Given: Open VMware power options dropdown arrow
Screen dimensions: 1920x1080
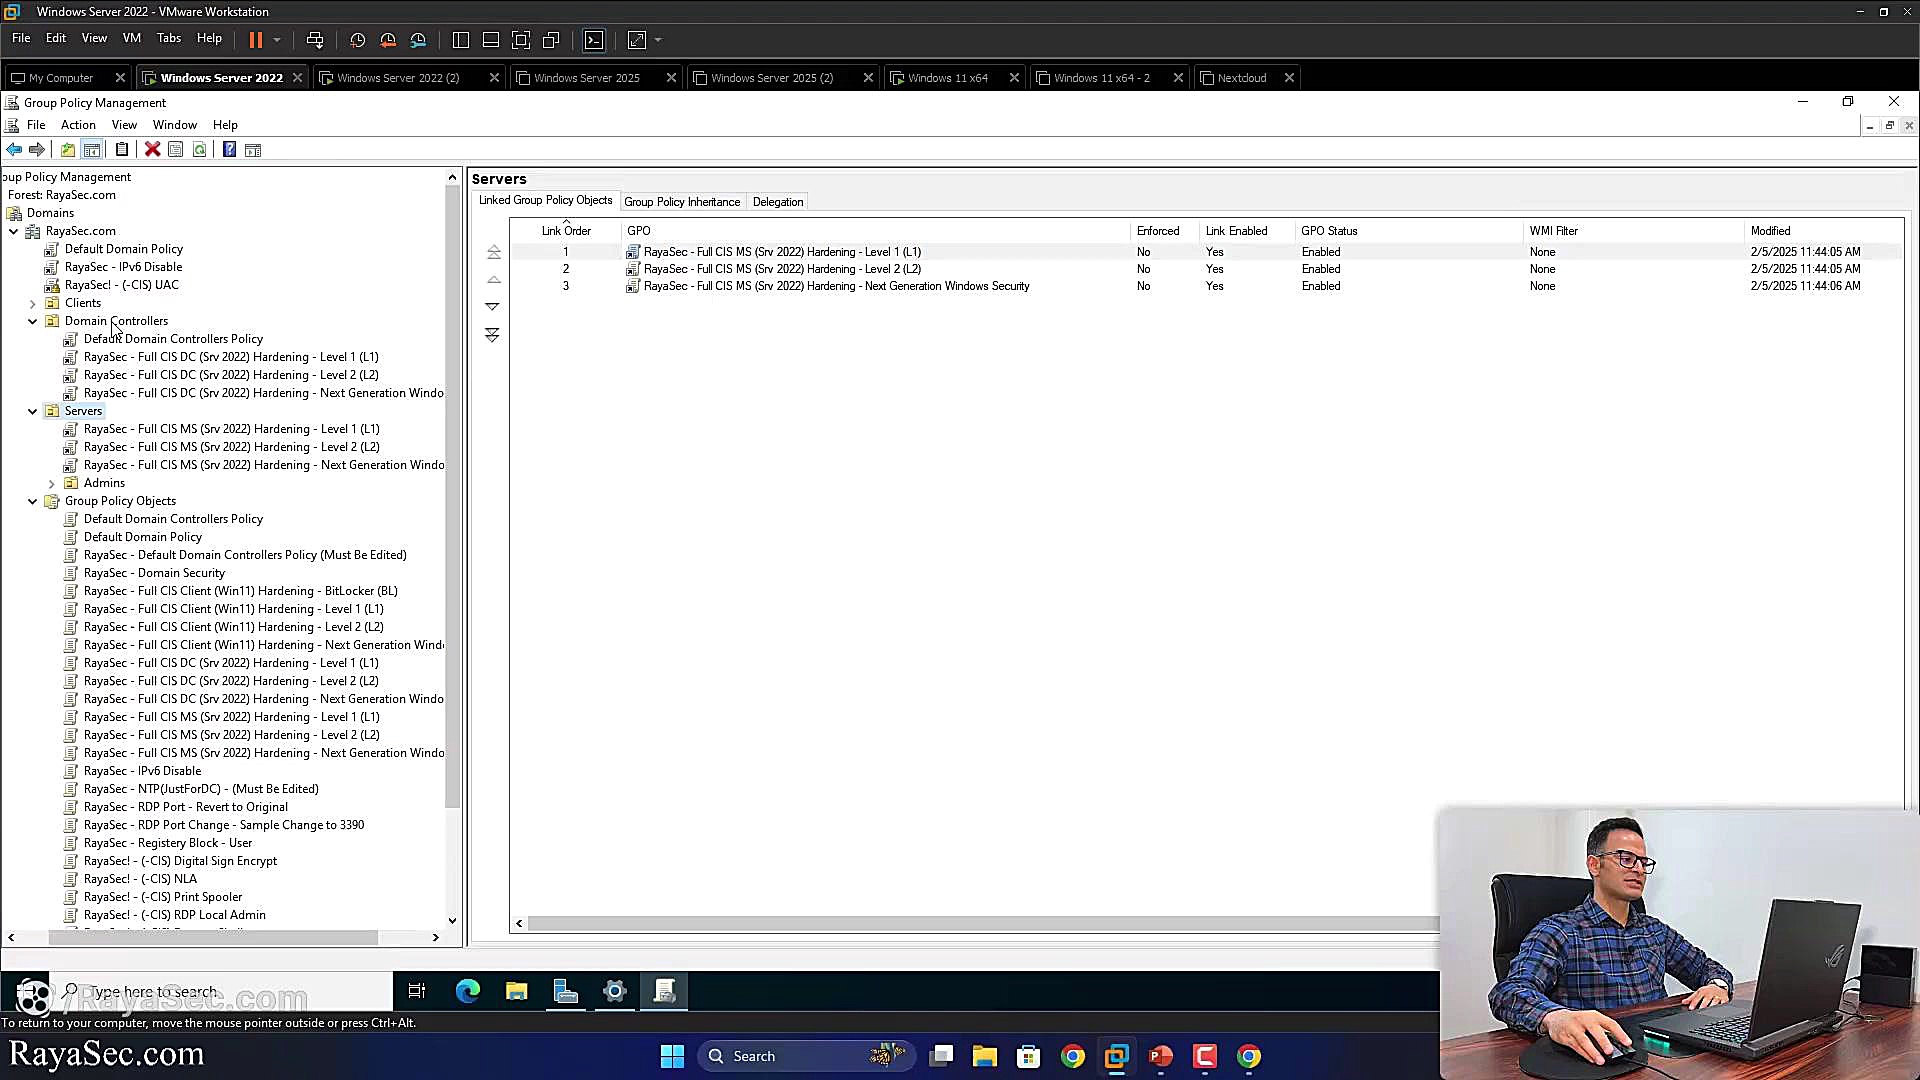Looking at the screenshot, I should (277, 40).
